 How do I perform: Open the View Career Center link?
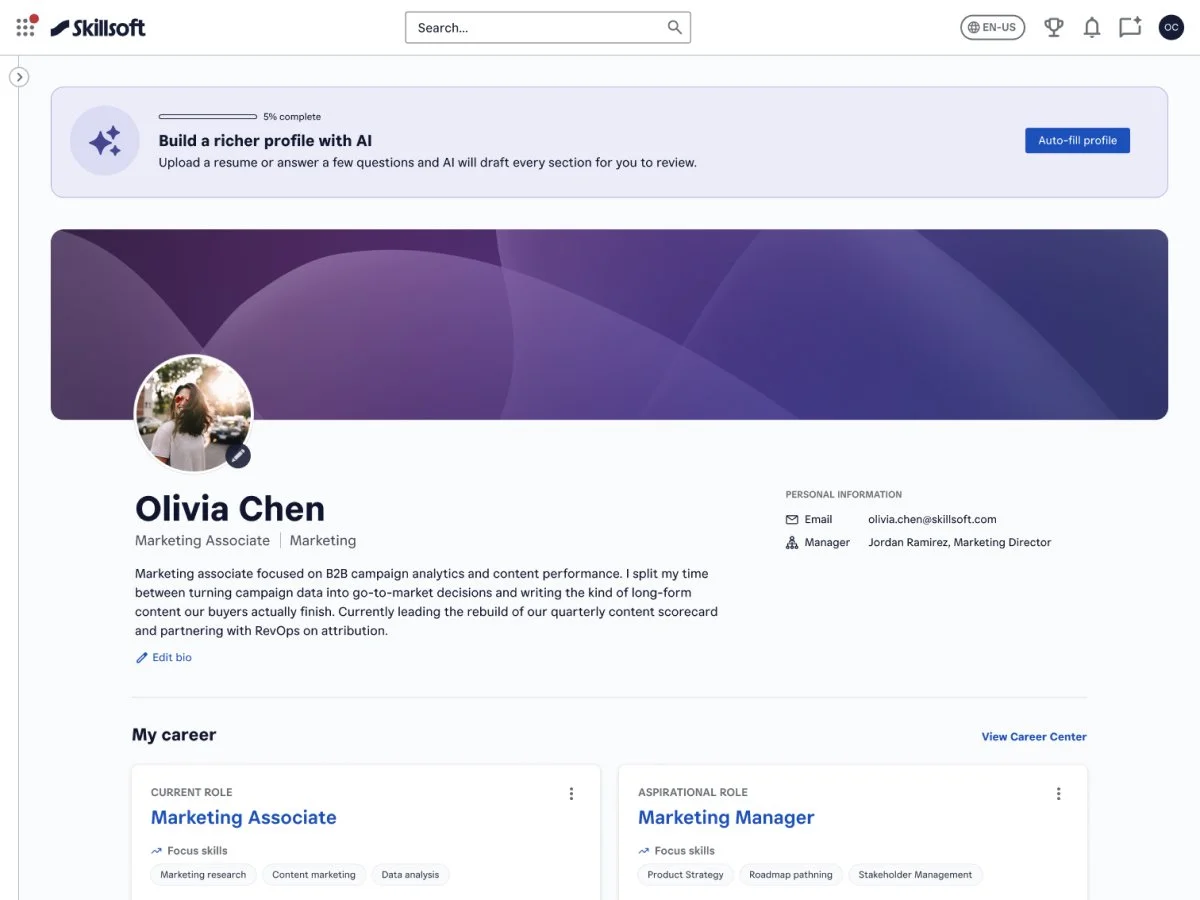[1034, 737]
